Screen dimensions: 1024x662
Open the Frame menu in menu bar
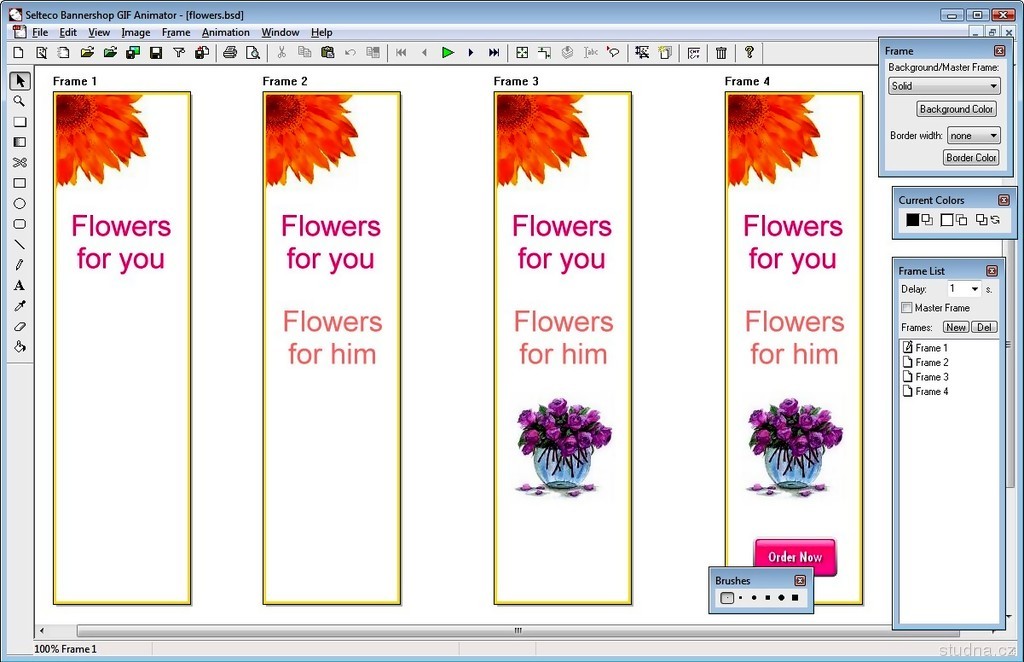(x=176, y=32)
